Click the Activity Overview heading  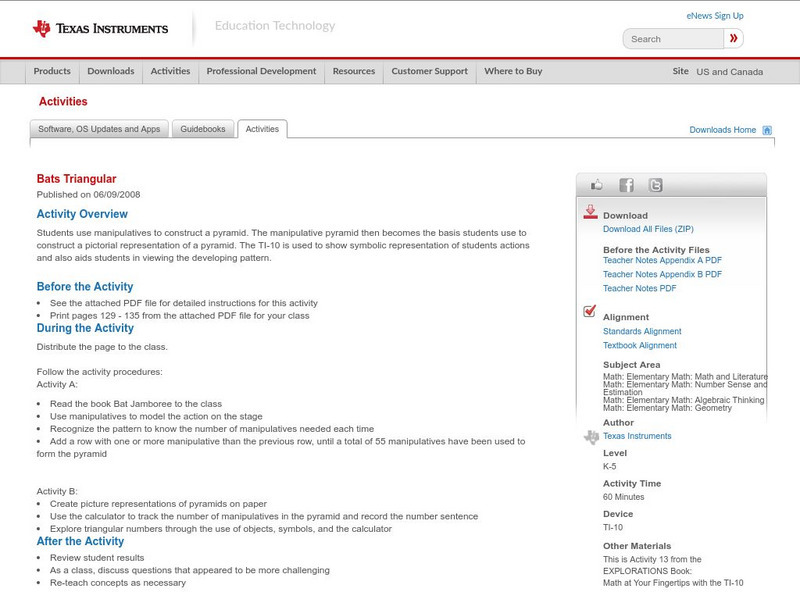(82, 214)
